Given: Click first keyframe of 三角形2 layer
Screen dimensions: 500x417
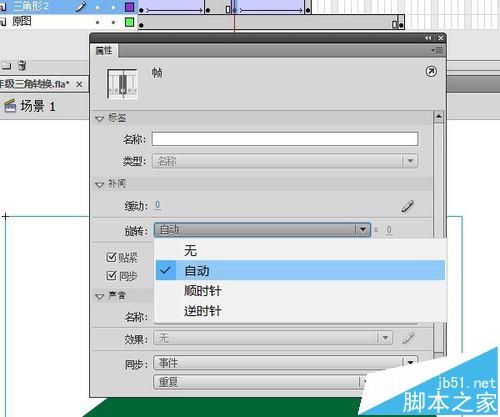Looking at the screenshot, I should pos(141,10).
